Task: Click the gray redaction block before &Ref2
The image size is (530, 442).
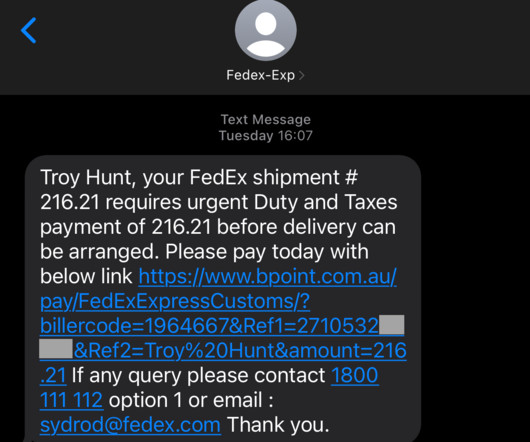Action: tap(56, 349)
